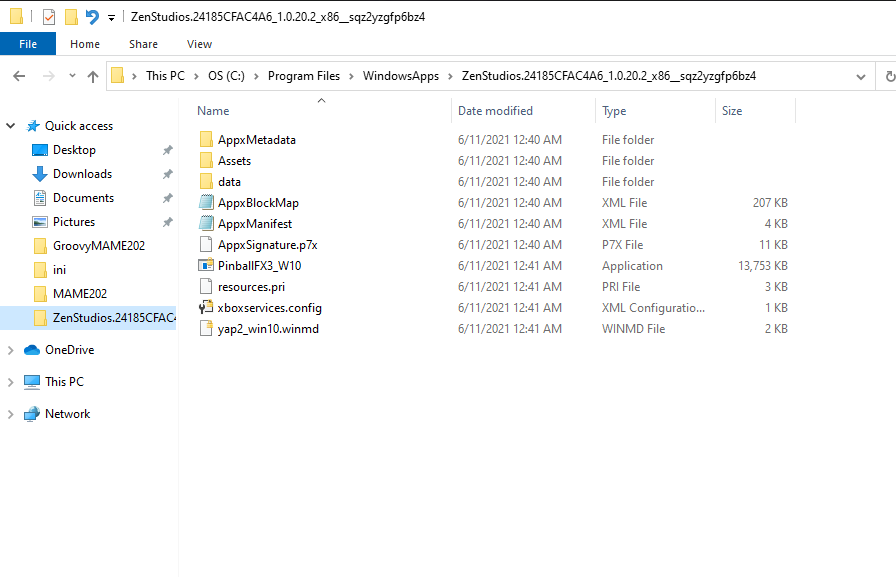Click XML File type of AppxManifest

pos(624,223)
